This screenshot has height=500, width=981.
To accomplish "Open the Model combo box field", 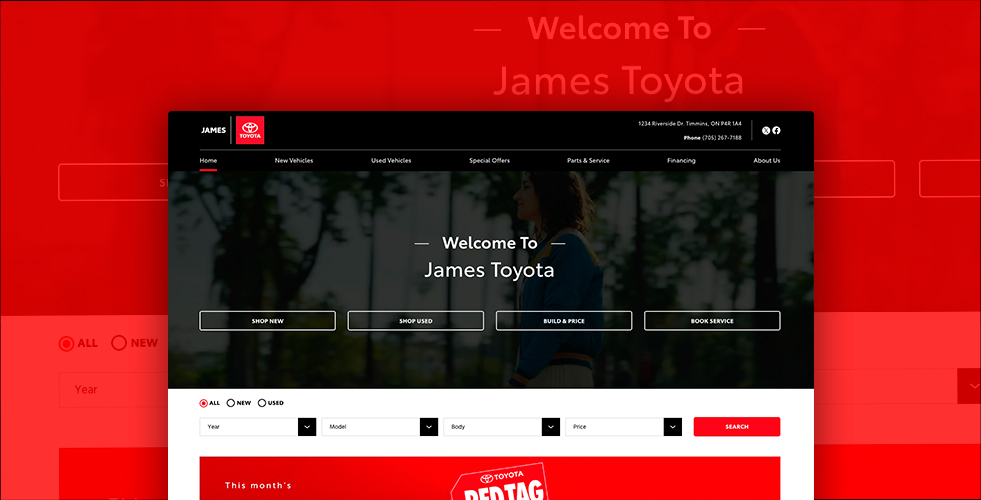I will click(380, 427).
